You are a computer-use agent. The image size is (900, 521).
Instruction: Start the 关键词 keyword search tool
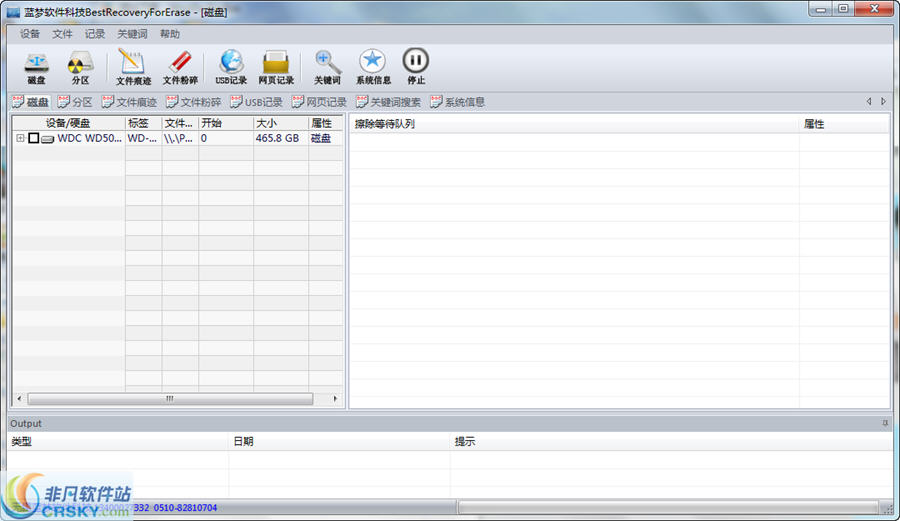(x=327, y=68)
